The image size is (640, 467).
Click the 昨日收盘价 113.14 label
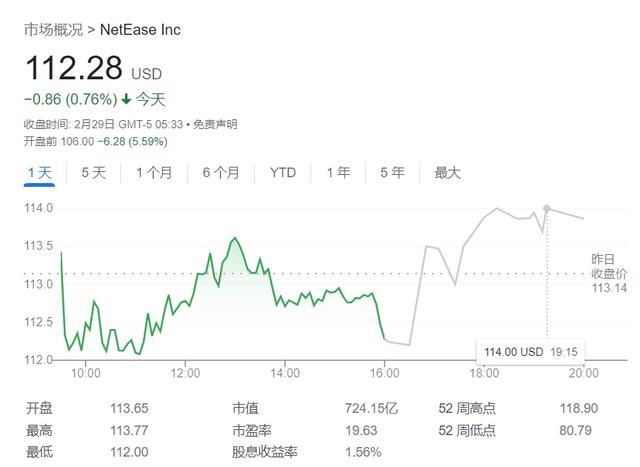608,273
